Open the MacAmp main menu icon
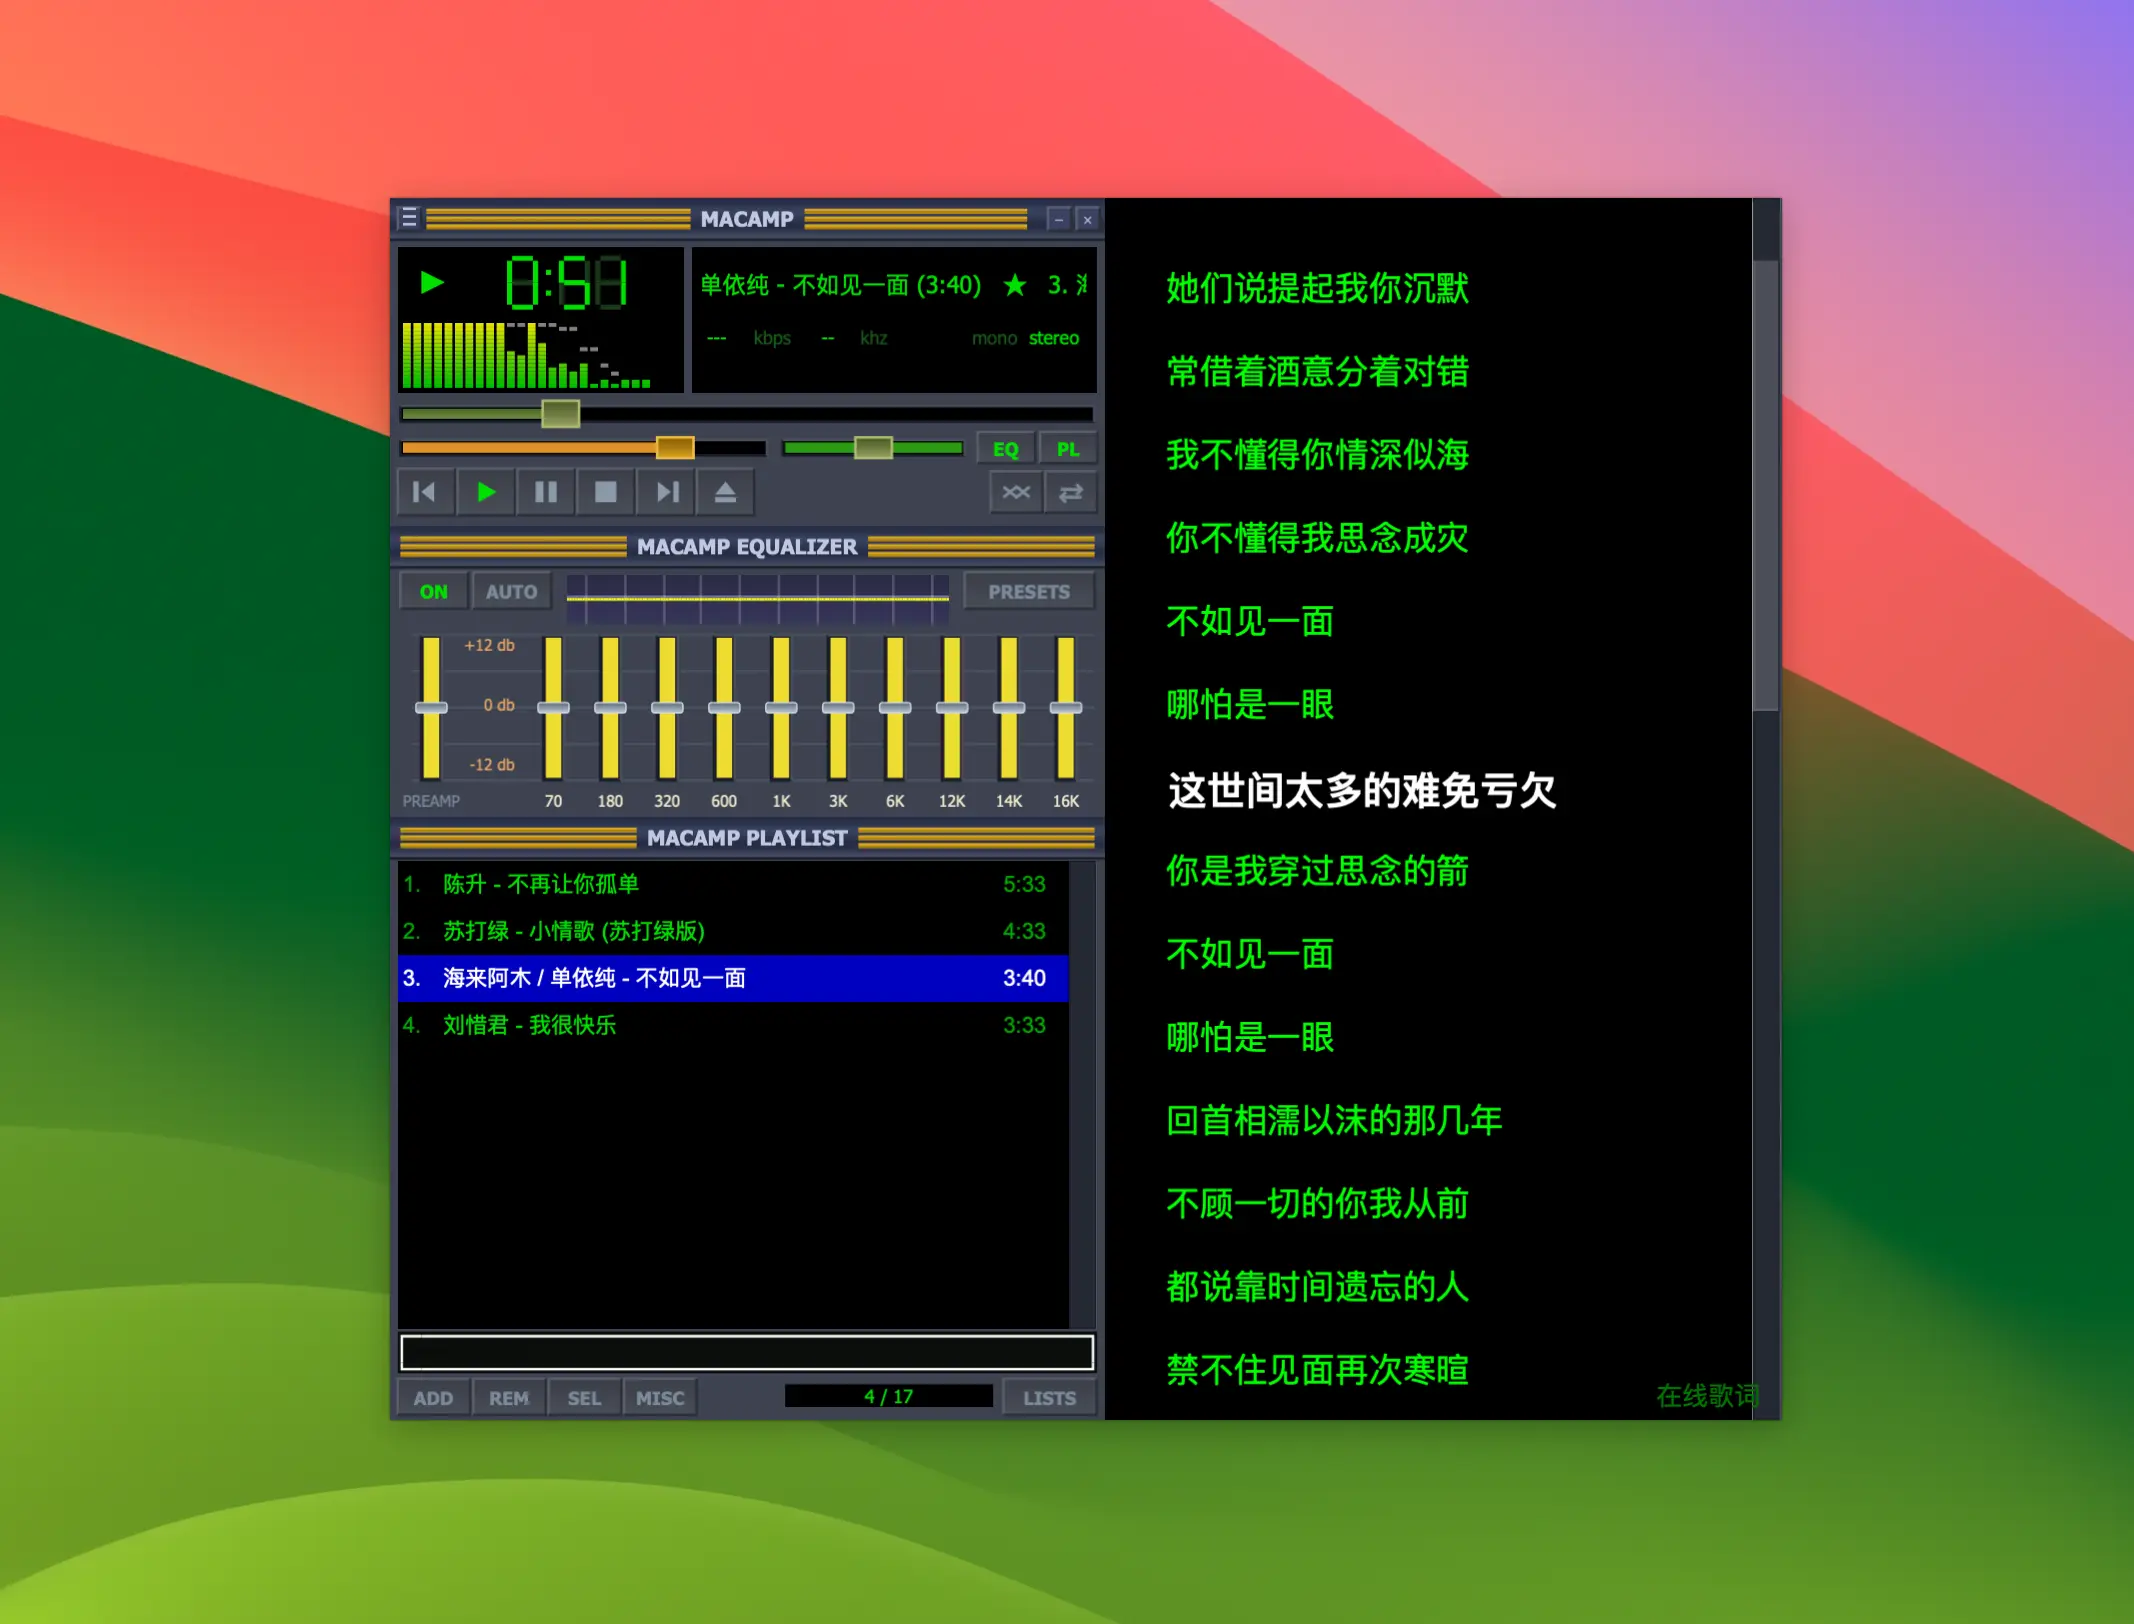 409,218
